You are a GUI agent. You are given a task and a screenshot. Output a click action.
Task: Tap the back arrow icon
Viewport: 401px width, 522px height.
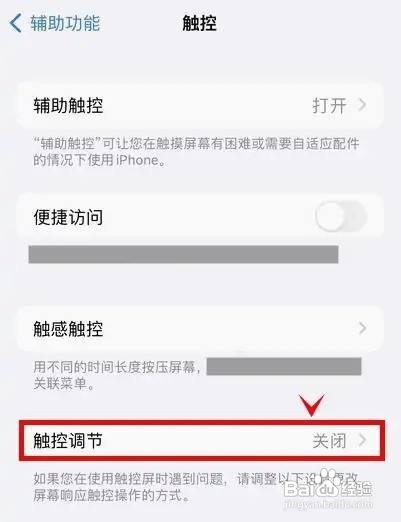(16, 23)
